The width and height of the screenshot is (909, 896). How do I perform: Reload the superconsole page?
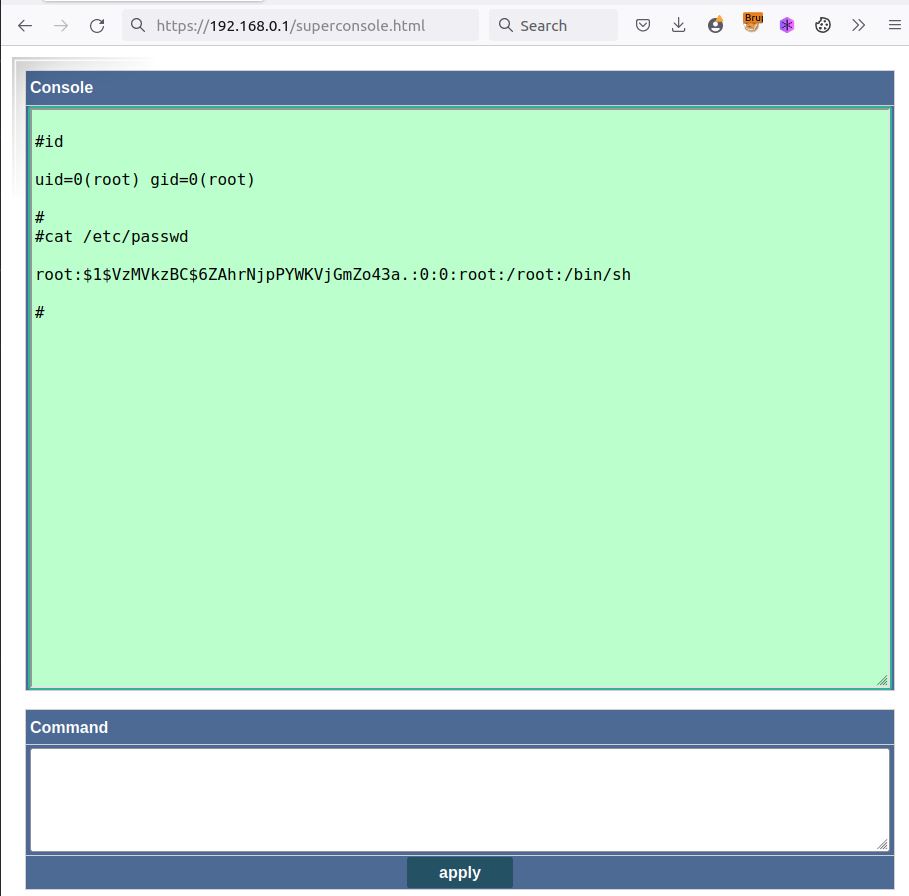point(97,26)
